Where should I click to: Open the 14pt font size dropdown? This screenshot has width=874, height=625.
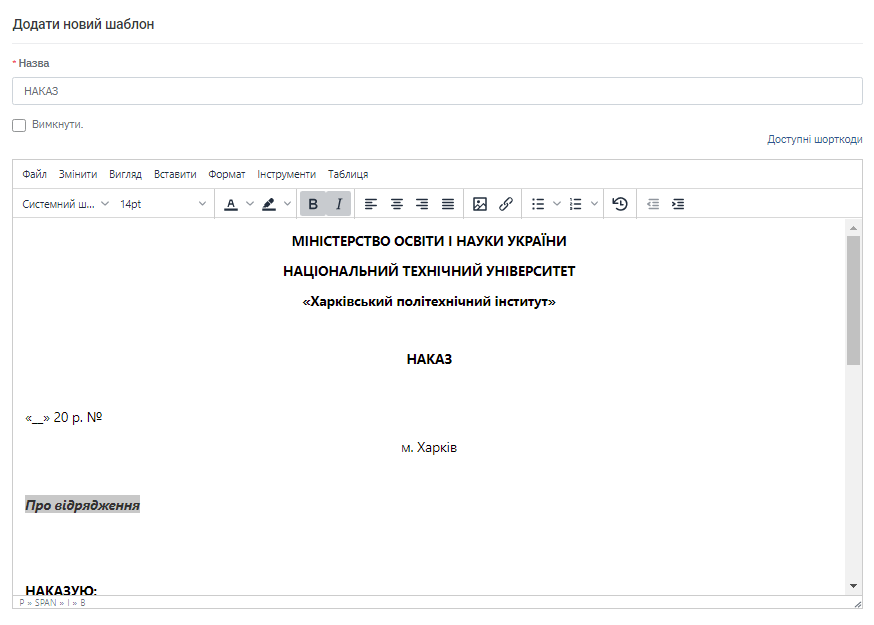163,204
